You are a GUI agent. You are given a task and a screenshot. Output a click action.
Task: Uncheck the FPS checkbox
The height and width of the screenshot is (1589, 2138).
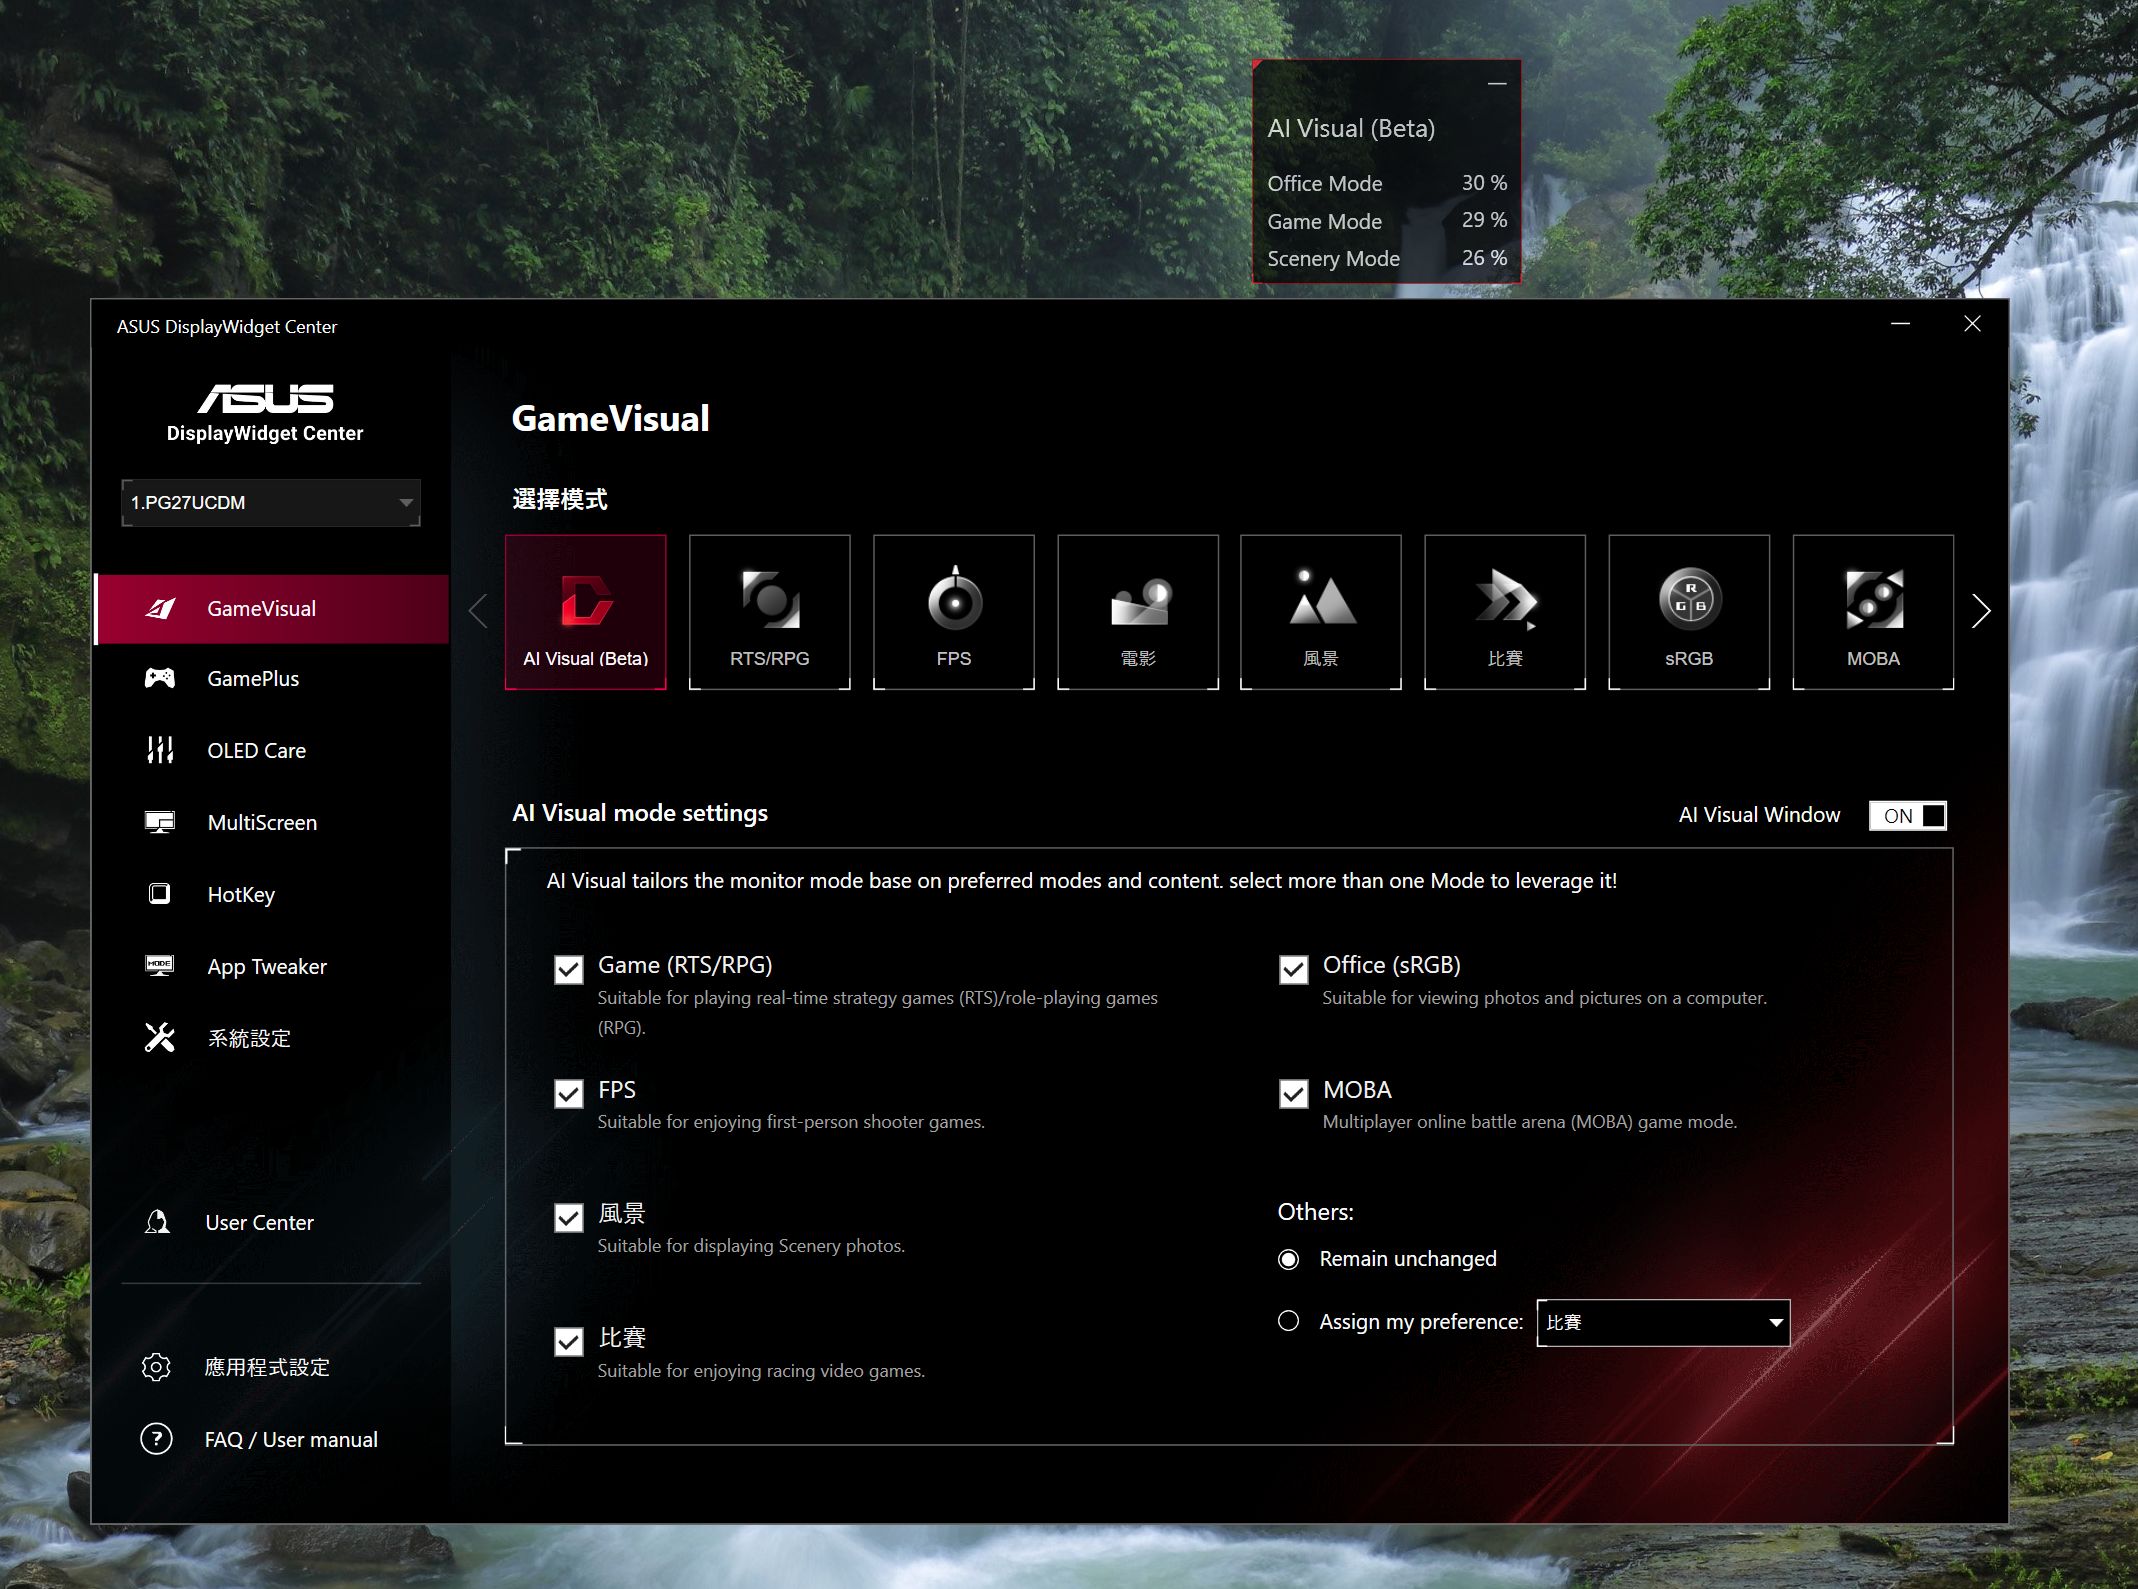[569, 1094]
